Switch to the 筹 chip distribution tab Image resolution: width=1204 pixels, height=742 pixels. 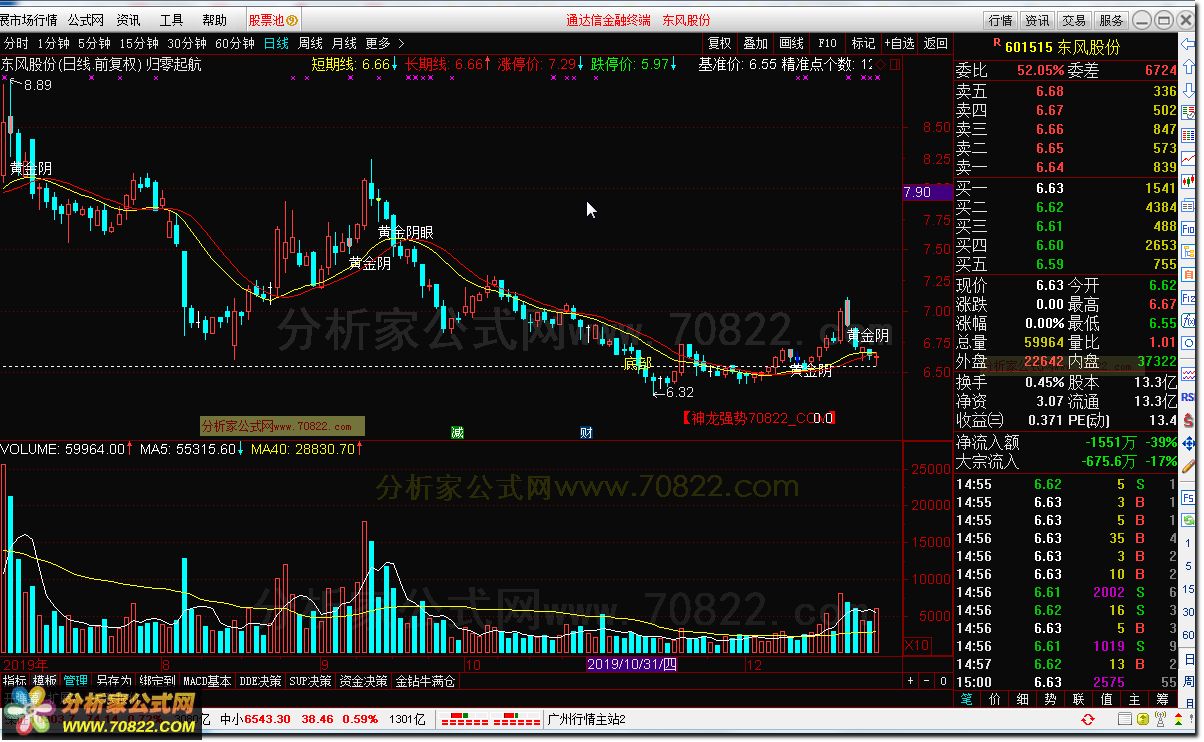coord(1161,699)
